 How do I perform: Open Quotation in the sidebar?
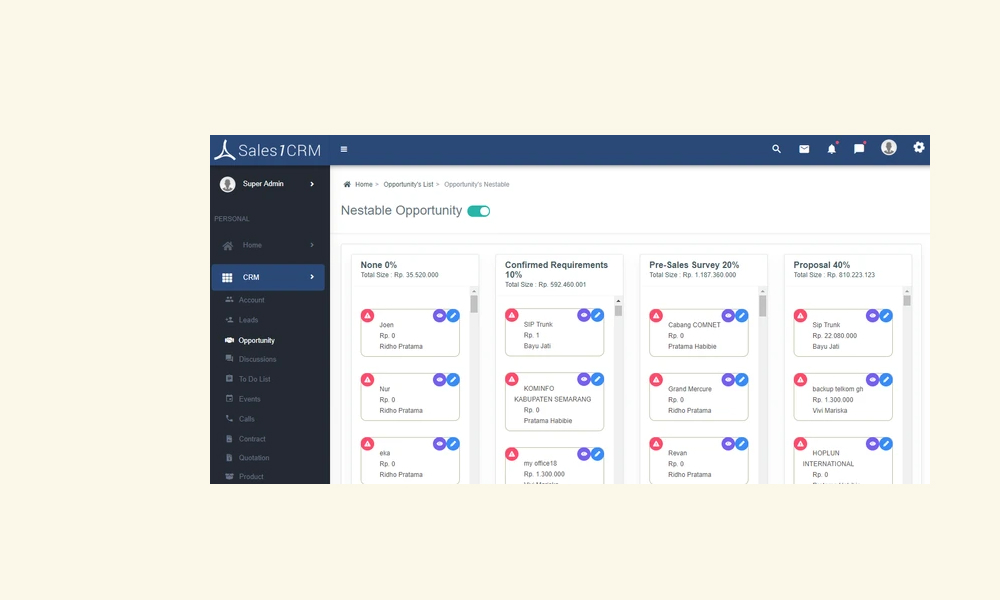[x=254, y=458]
